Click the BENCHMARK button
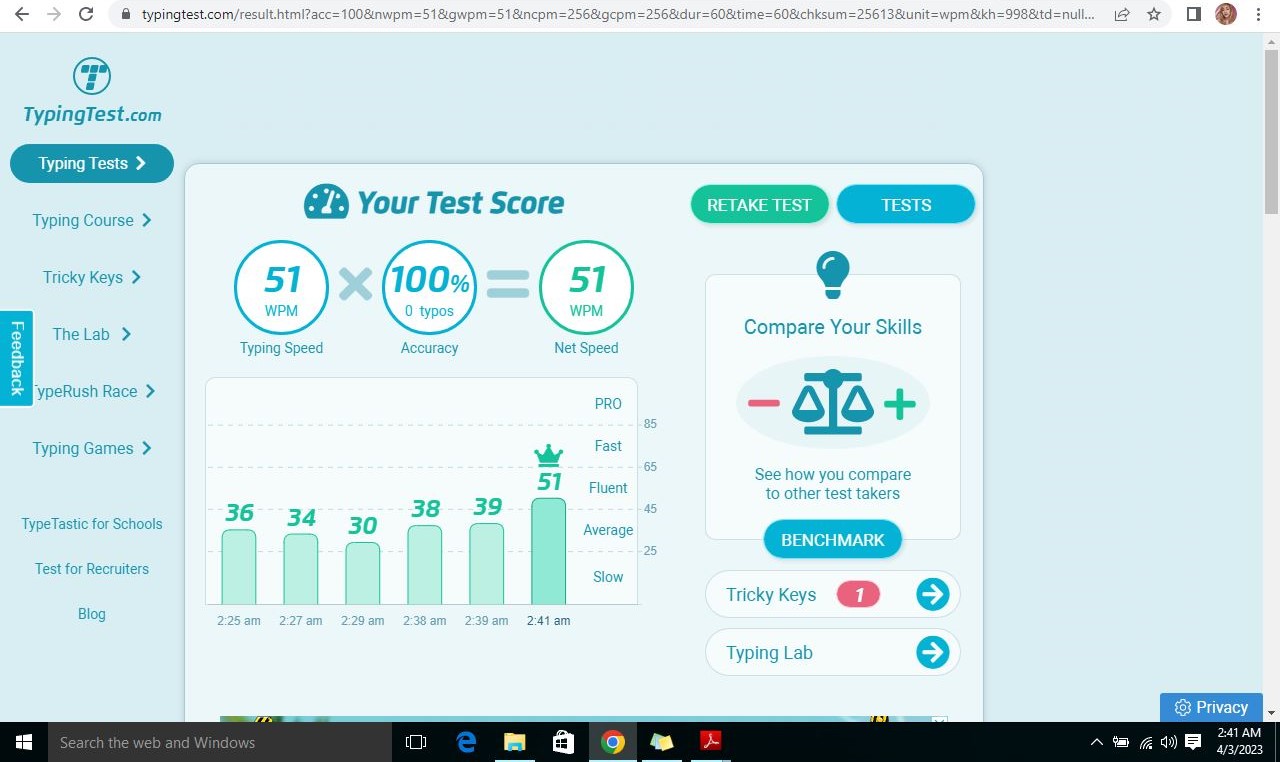This screenshot has height=762, width=1280. coord(833,540)
